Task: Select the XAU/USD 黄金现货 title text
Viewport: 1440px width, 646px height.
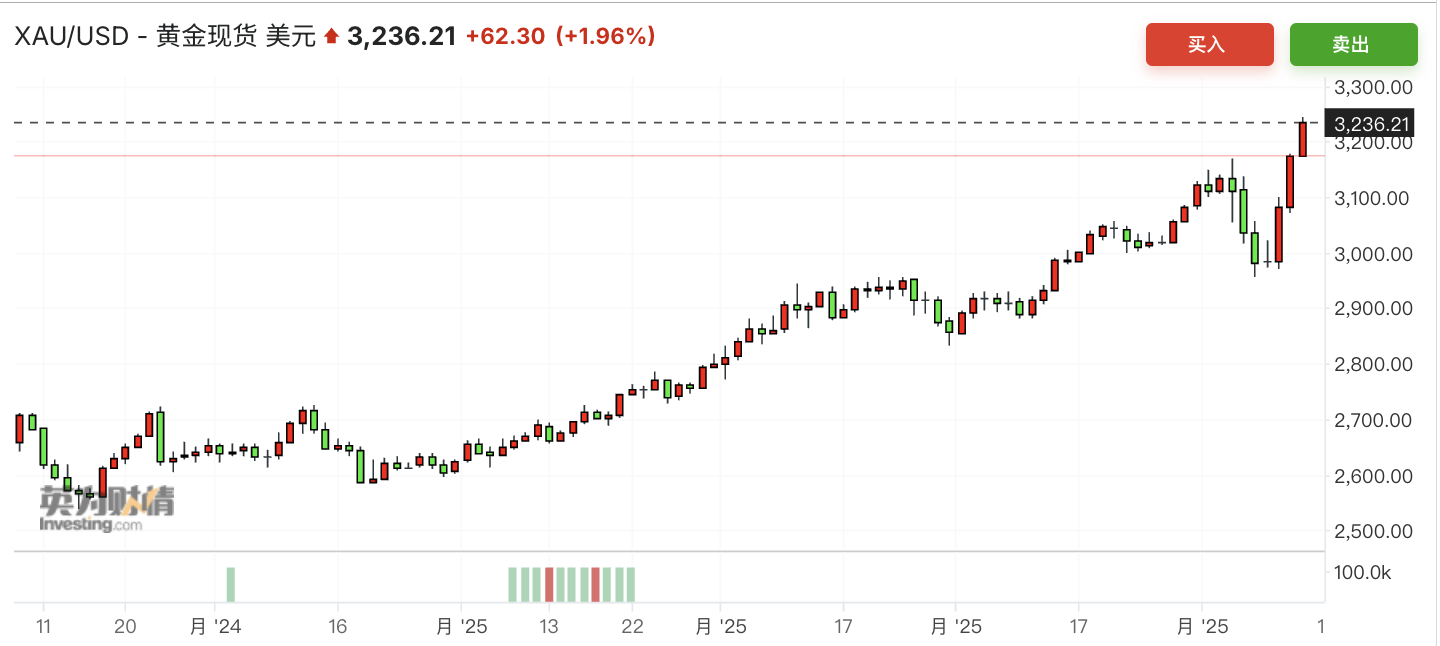Action: [x=163, y=37]
